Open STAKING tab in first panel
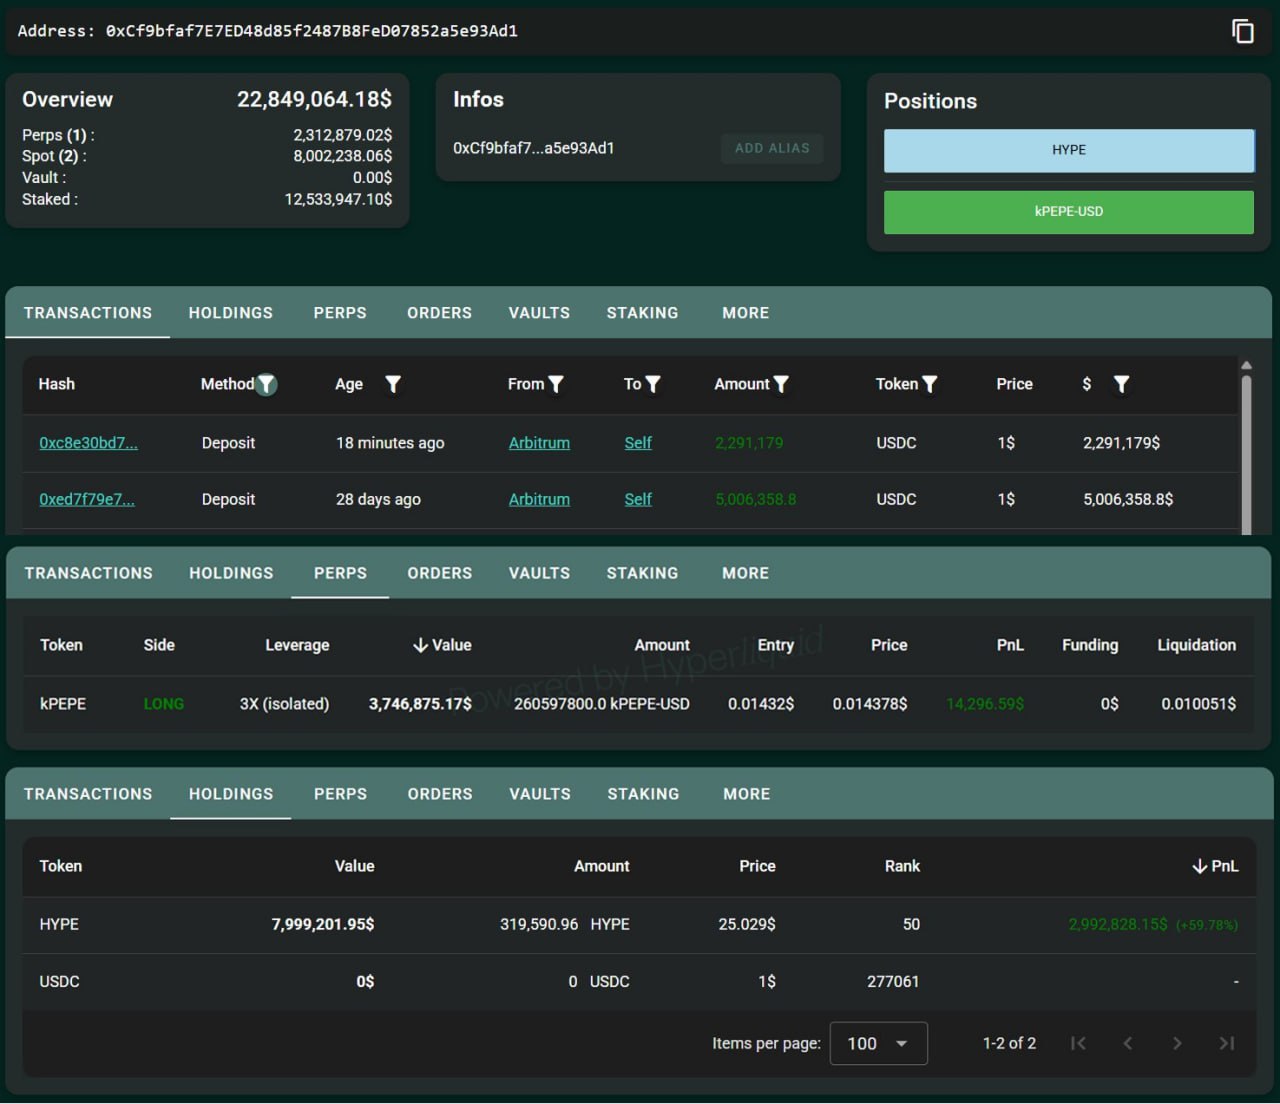This screenshot has height=1104, width=1280. 642,313
